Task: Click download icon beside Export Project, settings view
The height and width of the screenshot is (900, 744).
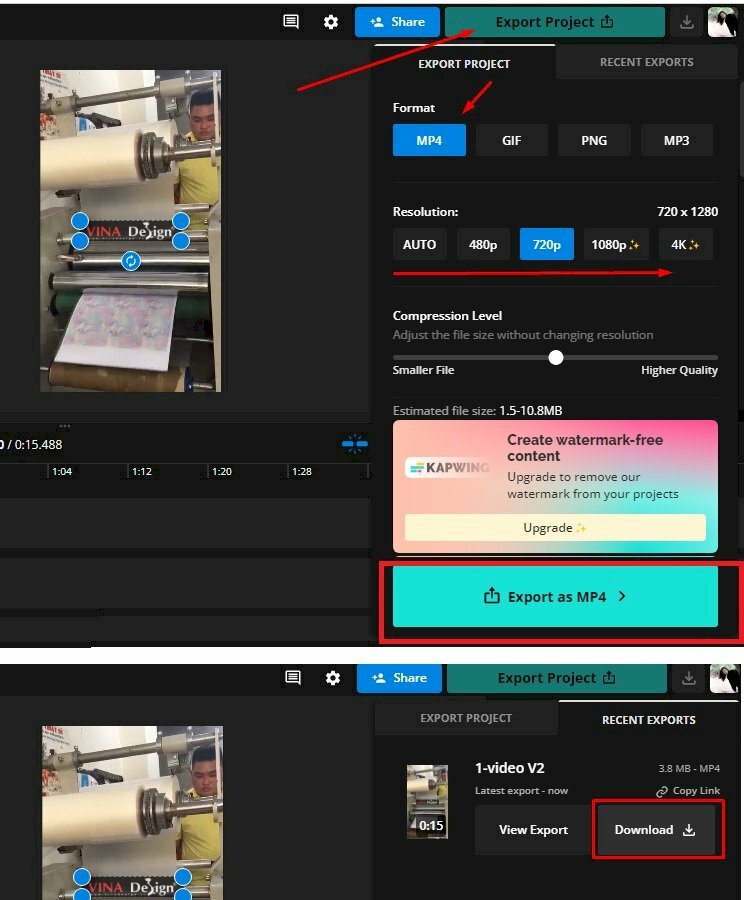Action: 687,22
